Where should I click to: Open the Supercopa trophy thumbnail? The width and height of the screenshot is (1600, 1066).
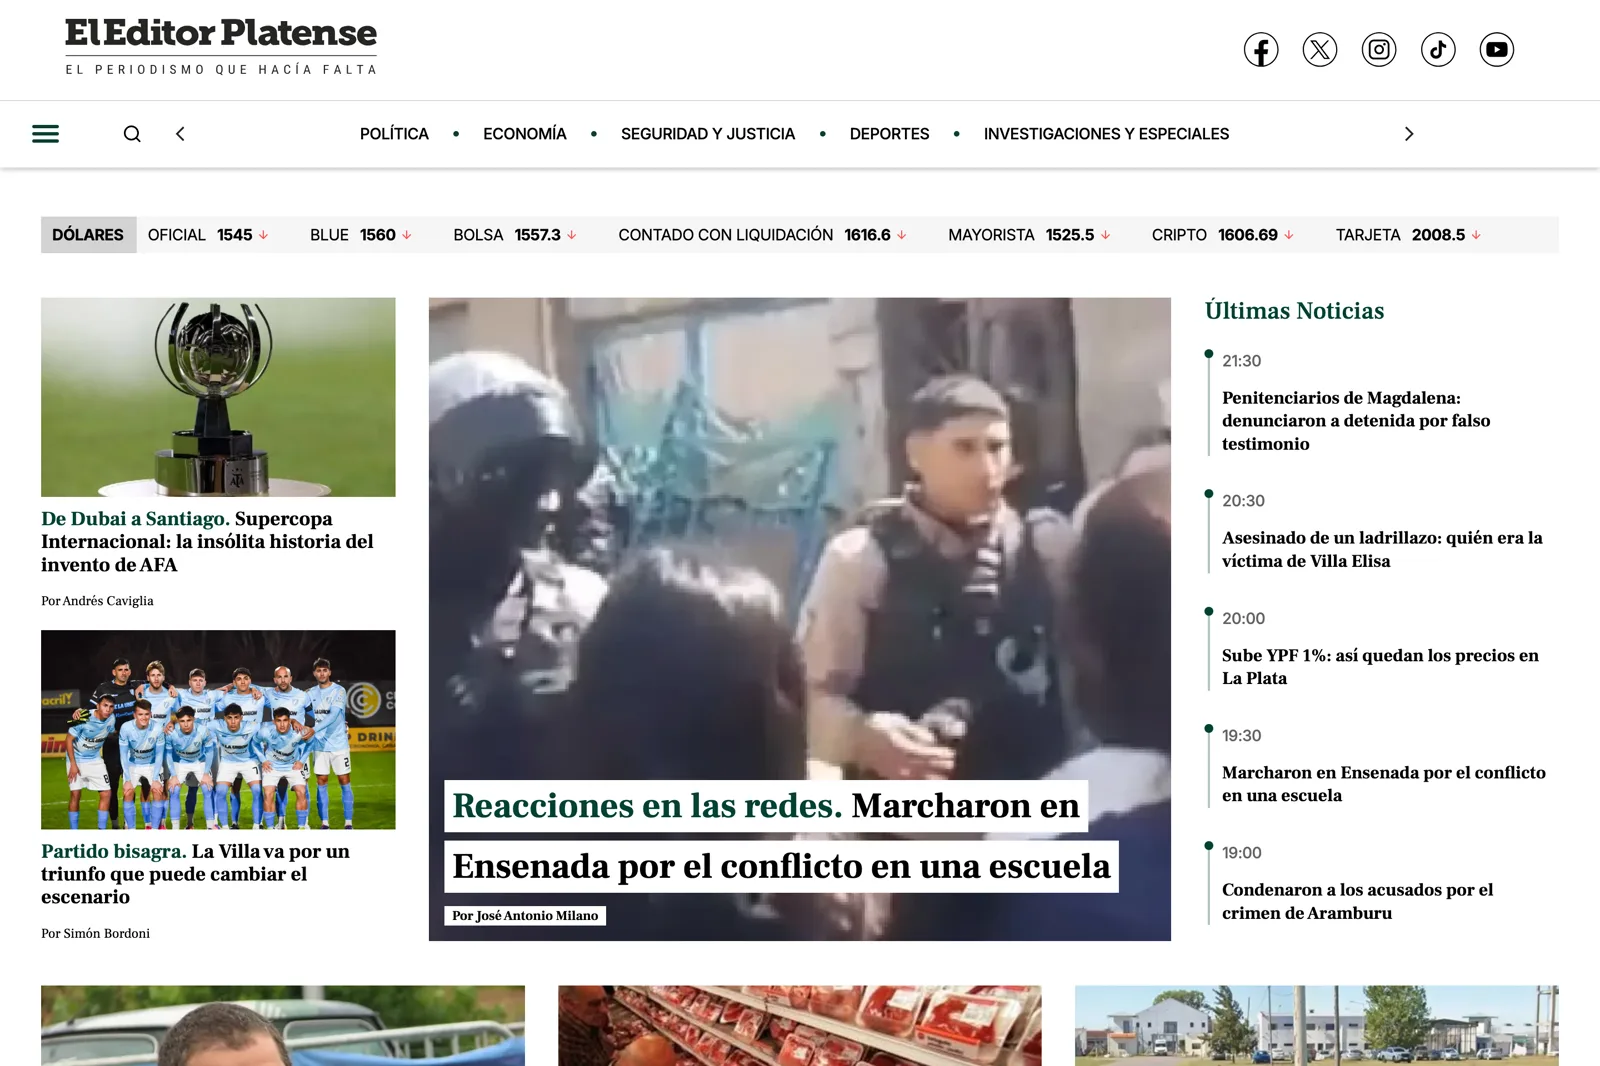[x=218, y=397]
